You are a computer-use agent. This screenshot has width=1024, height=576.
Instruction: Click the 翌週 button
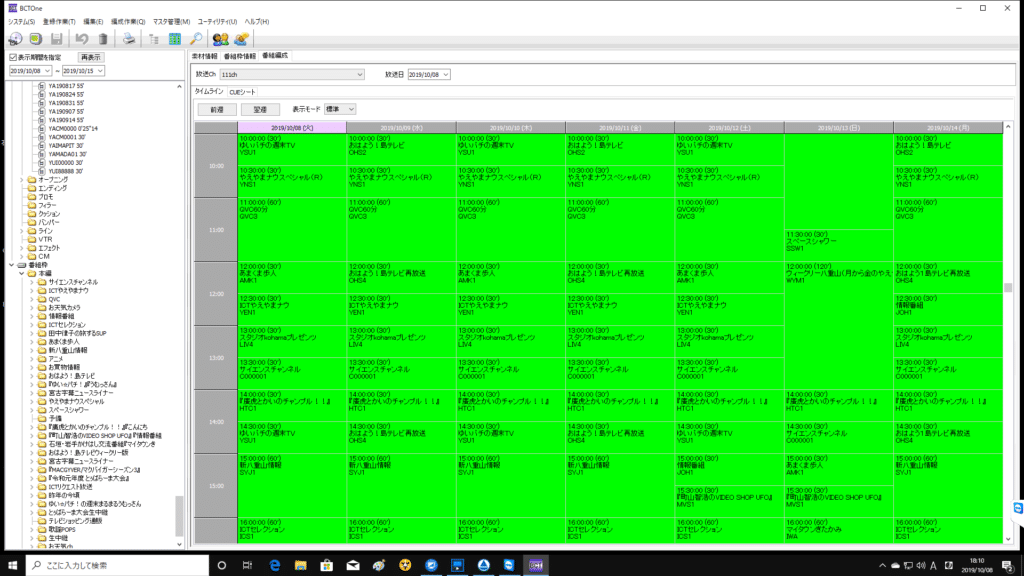[260, 110]
